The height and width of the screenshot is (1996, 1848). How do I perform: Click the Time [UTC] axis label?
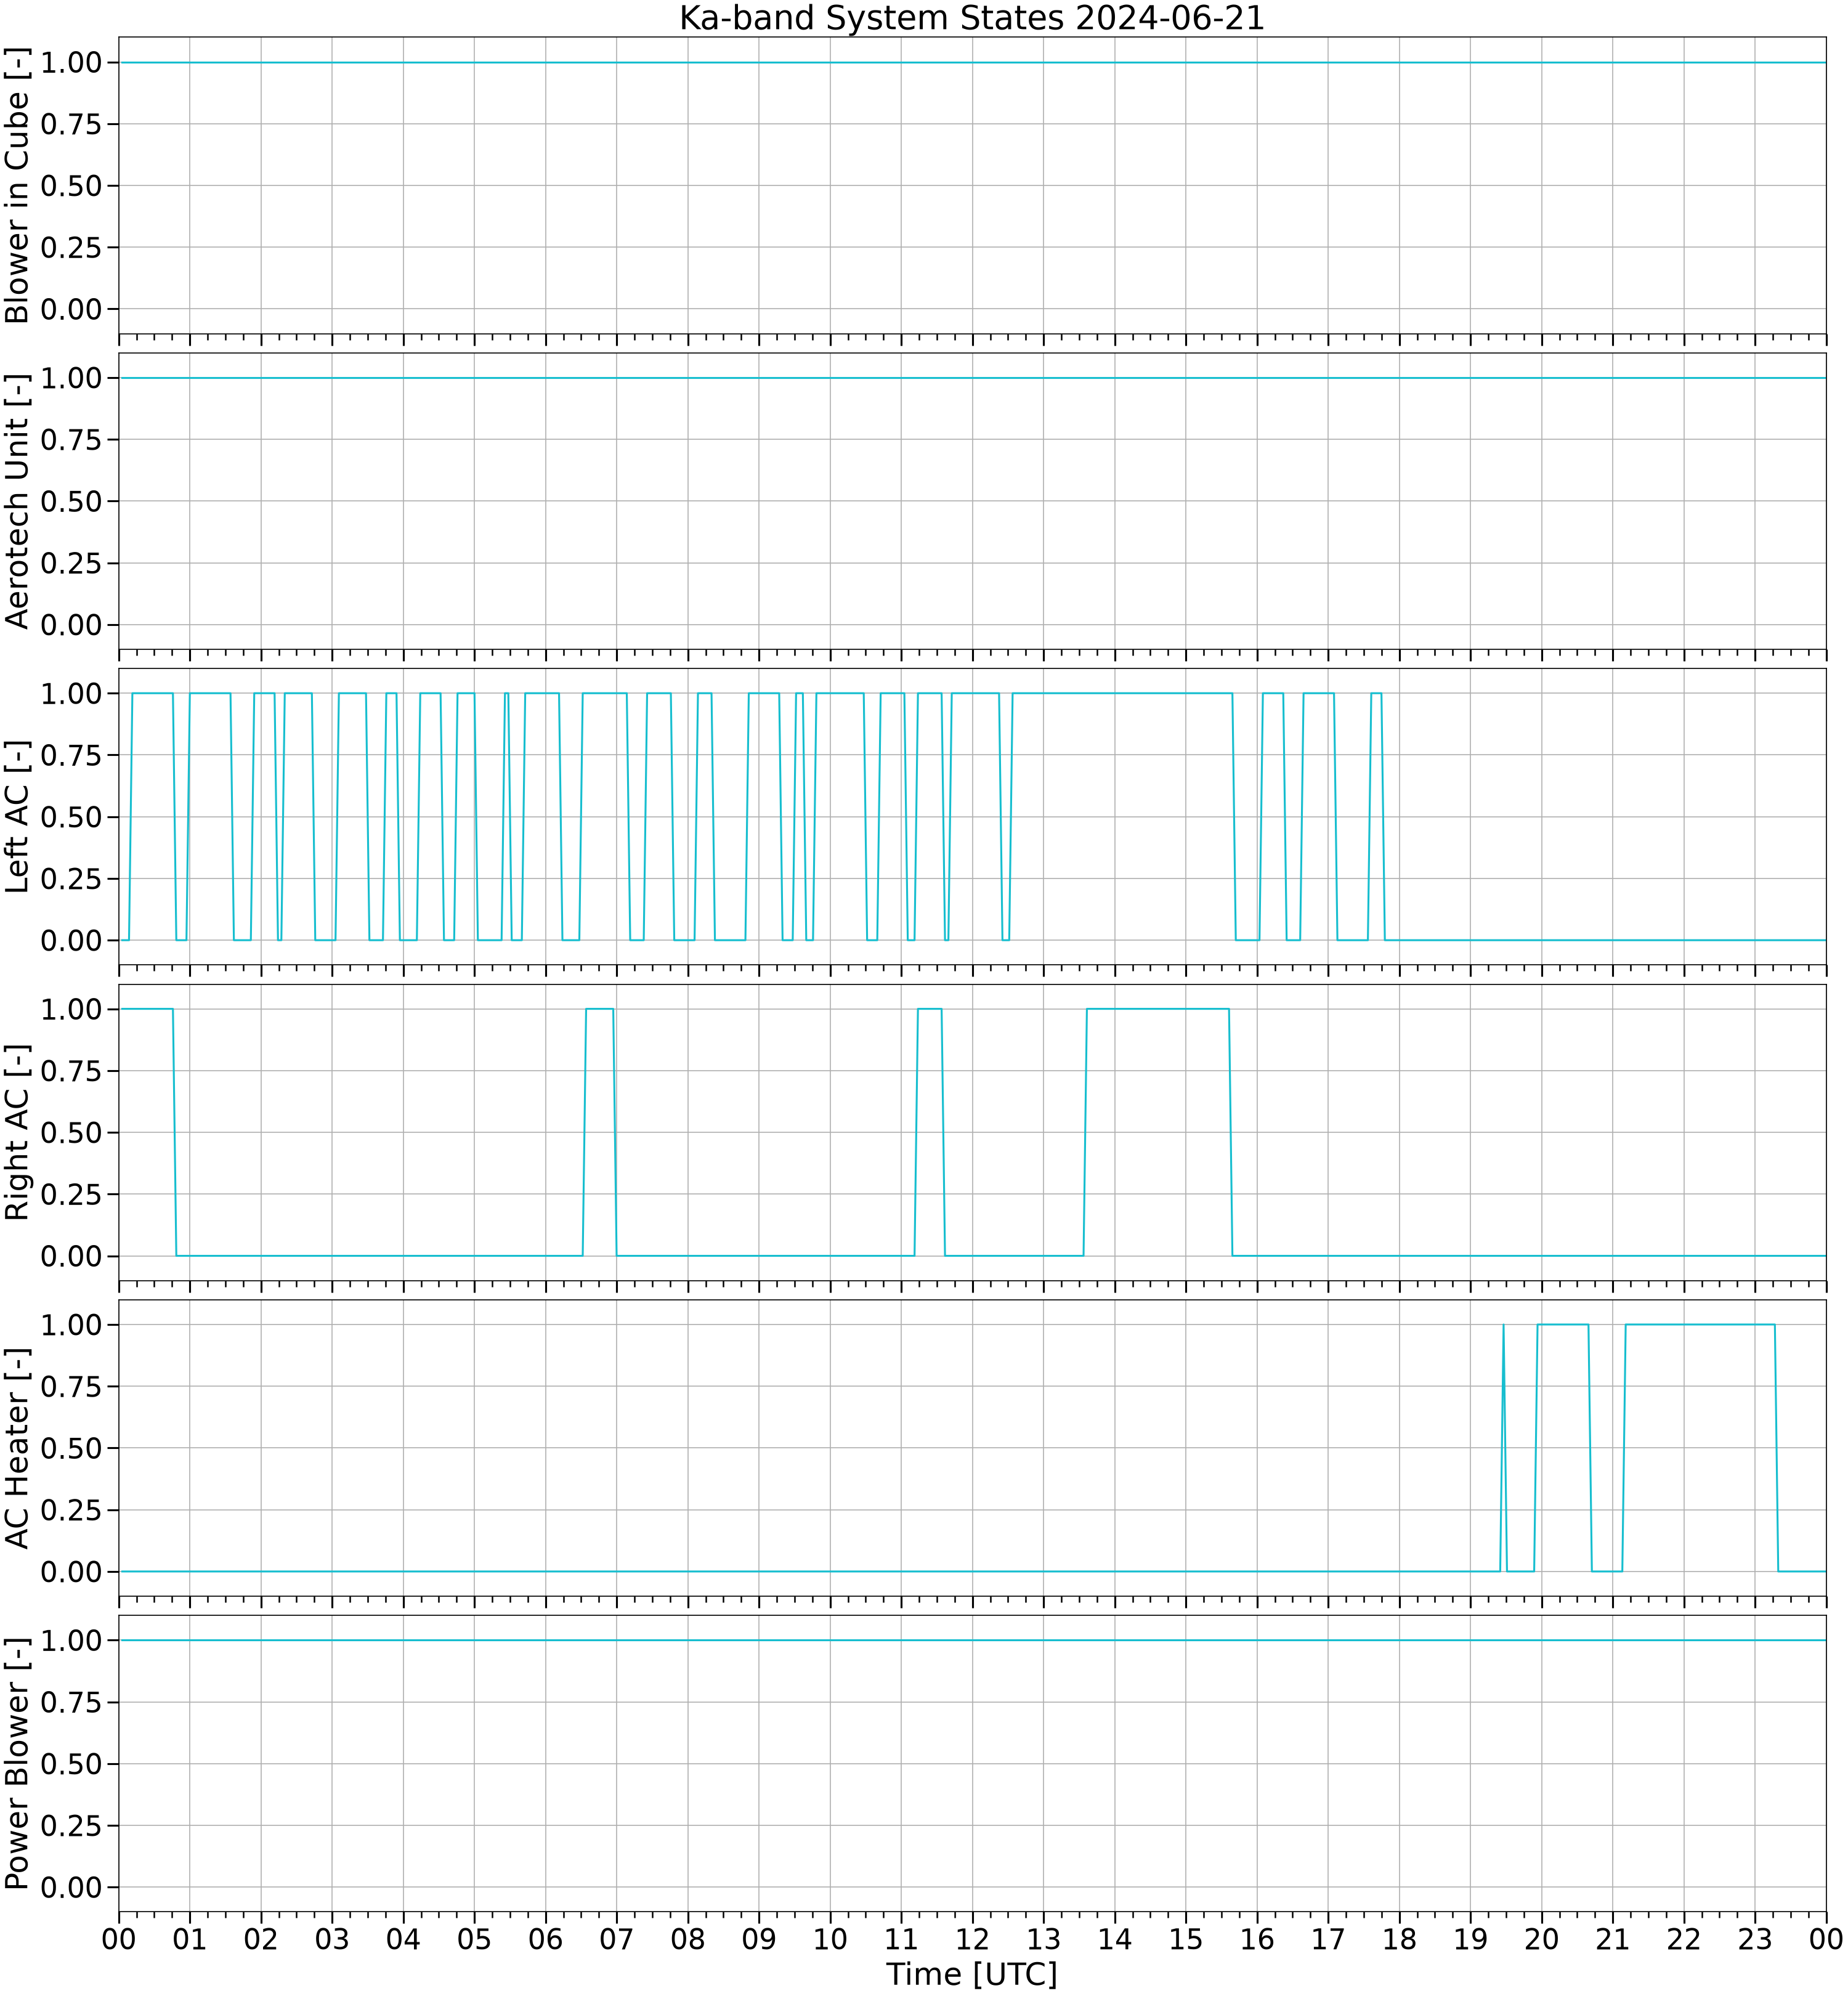click(x=971, y=1973)
